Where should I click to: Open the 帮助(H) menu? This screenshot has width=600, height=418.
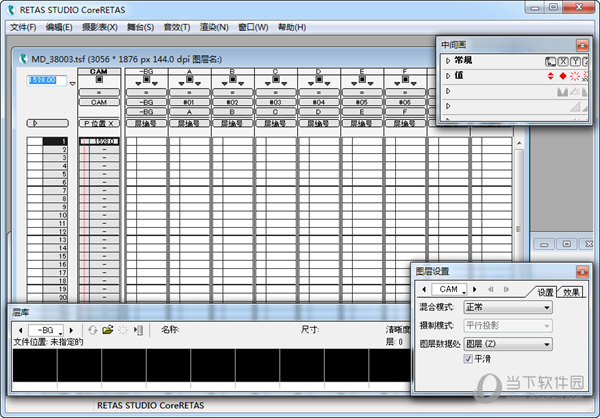tap(292, 28)
